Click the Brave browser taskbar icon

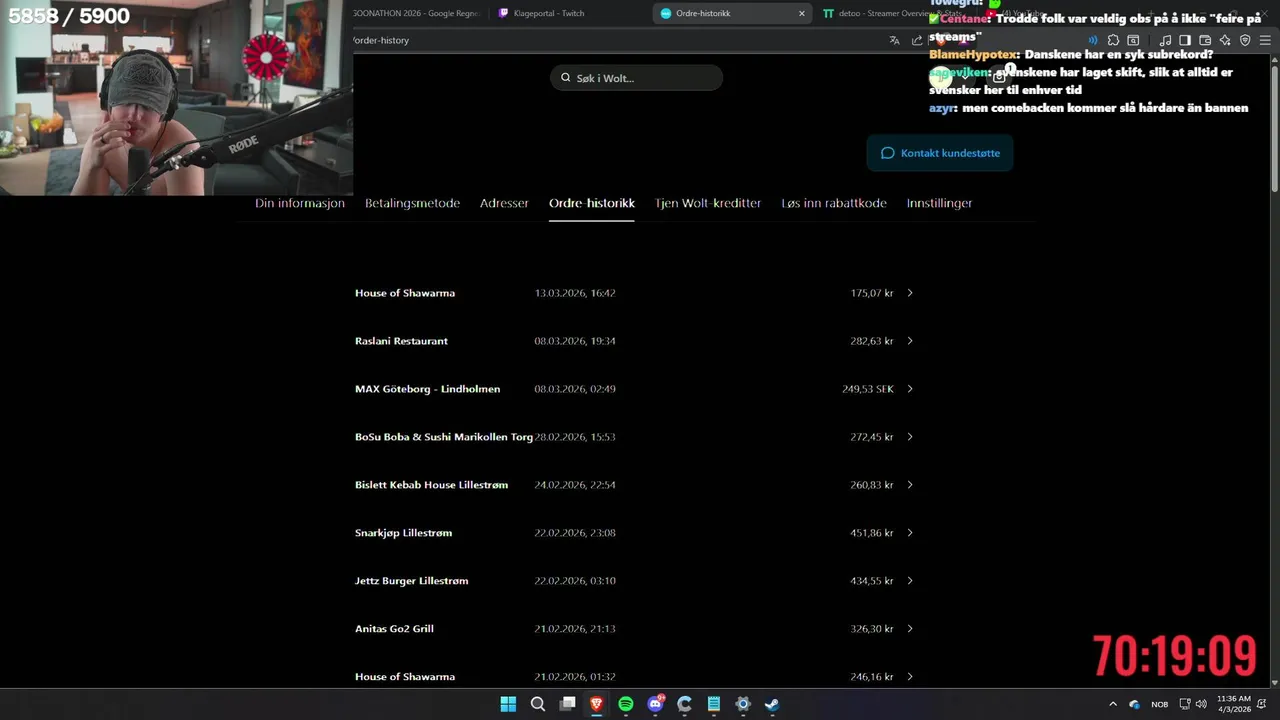point(597,704)
